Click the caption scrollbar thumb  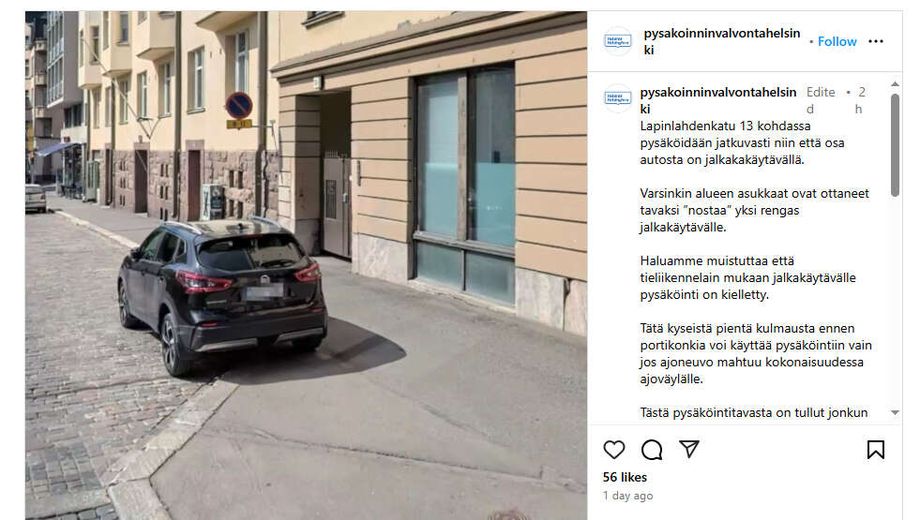click(895, 145)
